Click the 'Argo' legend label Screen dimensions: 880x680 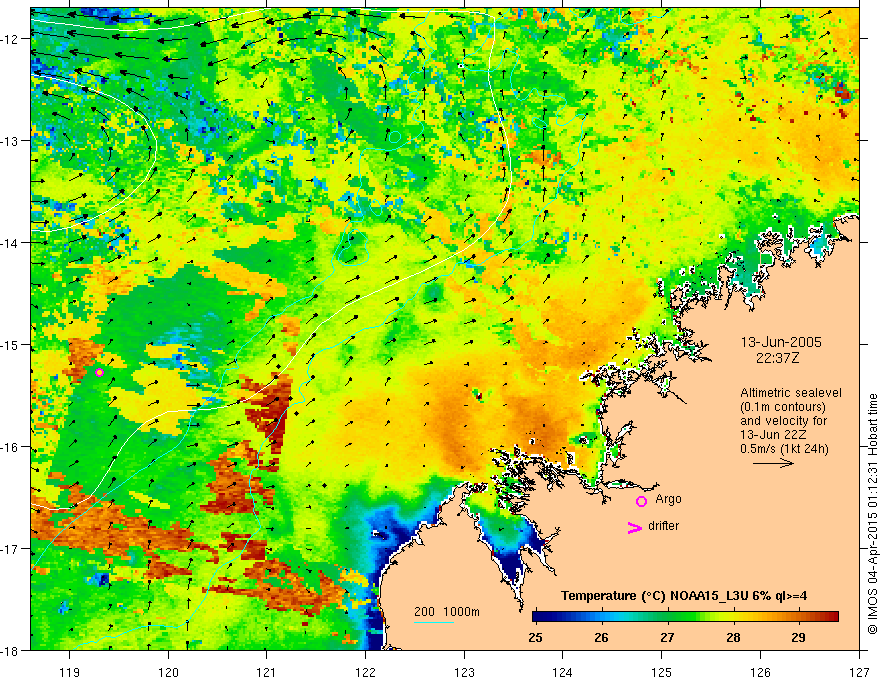click(668, 499)
